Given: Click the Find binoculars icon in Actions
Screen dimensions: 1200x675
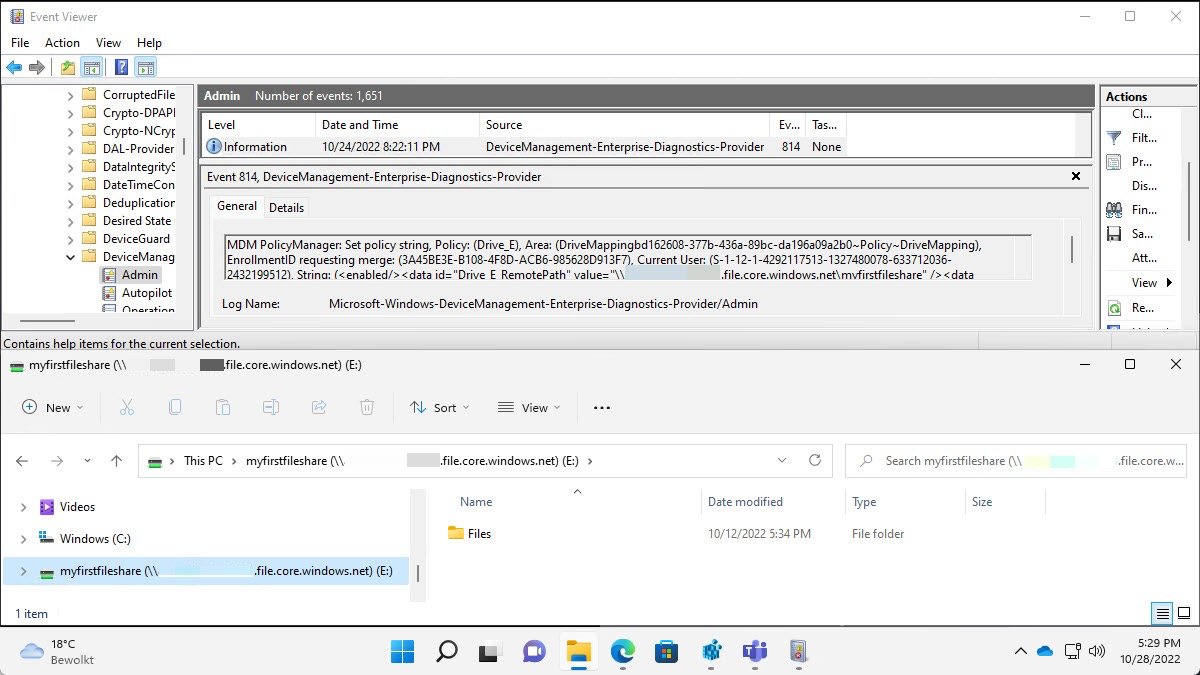Looking at the screenshot, I should pos(1114,210).
